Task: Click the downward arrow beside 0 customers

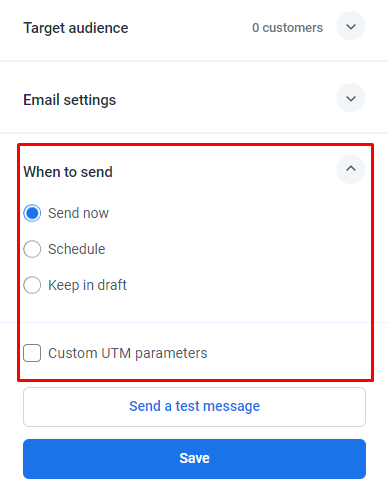Action: pyautogui.click(x=351, y=26)
